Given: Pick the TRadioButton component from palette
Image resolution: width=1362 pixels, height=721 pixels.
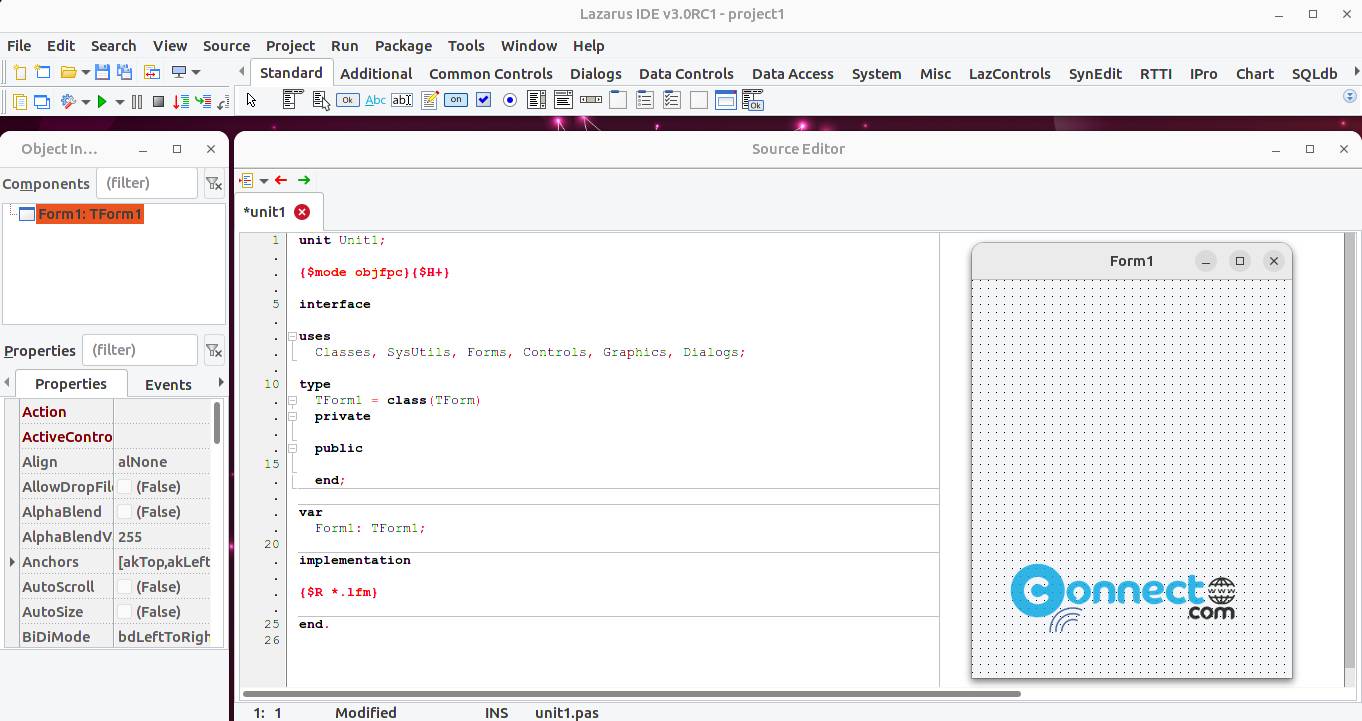Looking at the screenshot, I should click(510, 100).
